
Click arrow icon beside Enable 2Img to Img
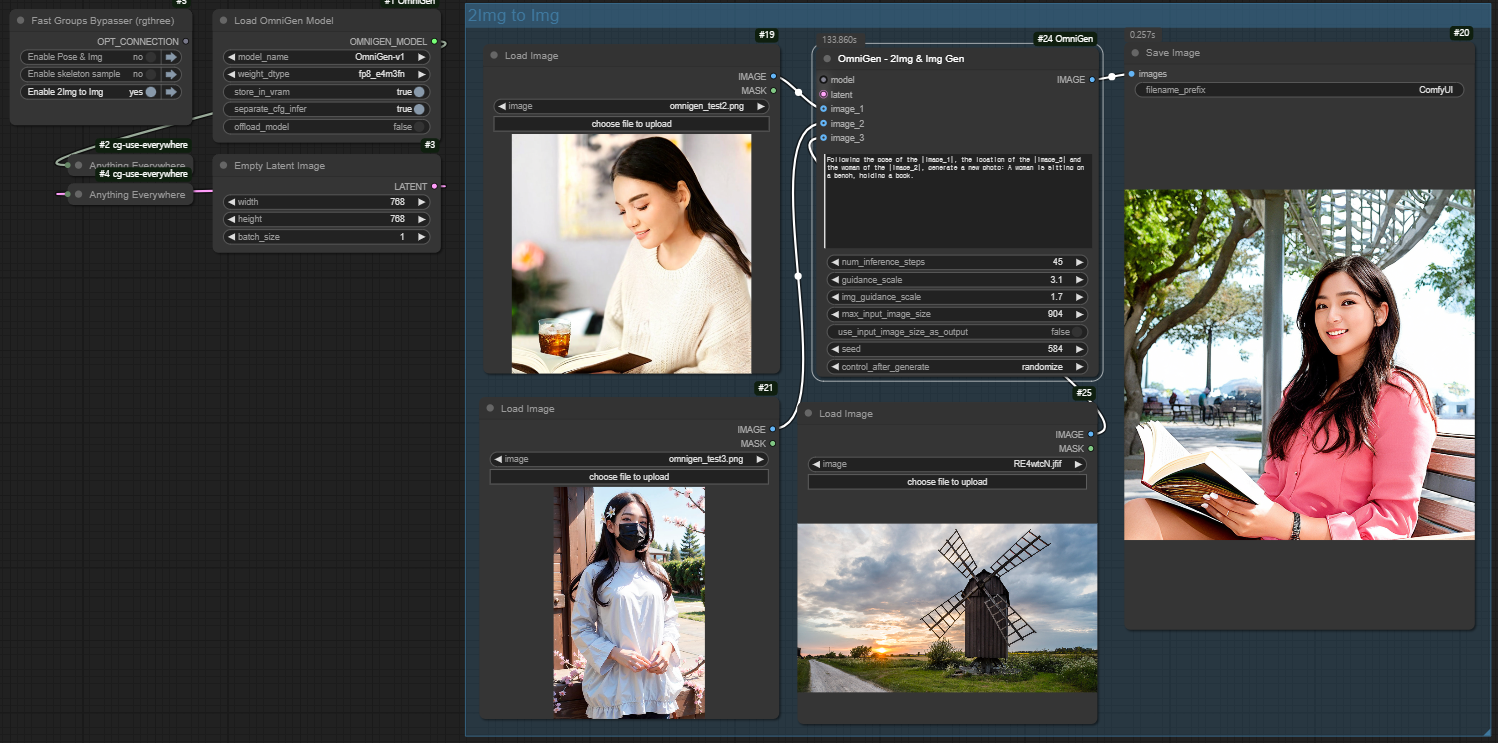point(171,92)
